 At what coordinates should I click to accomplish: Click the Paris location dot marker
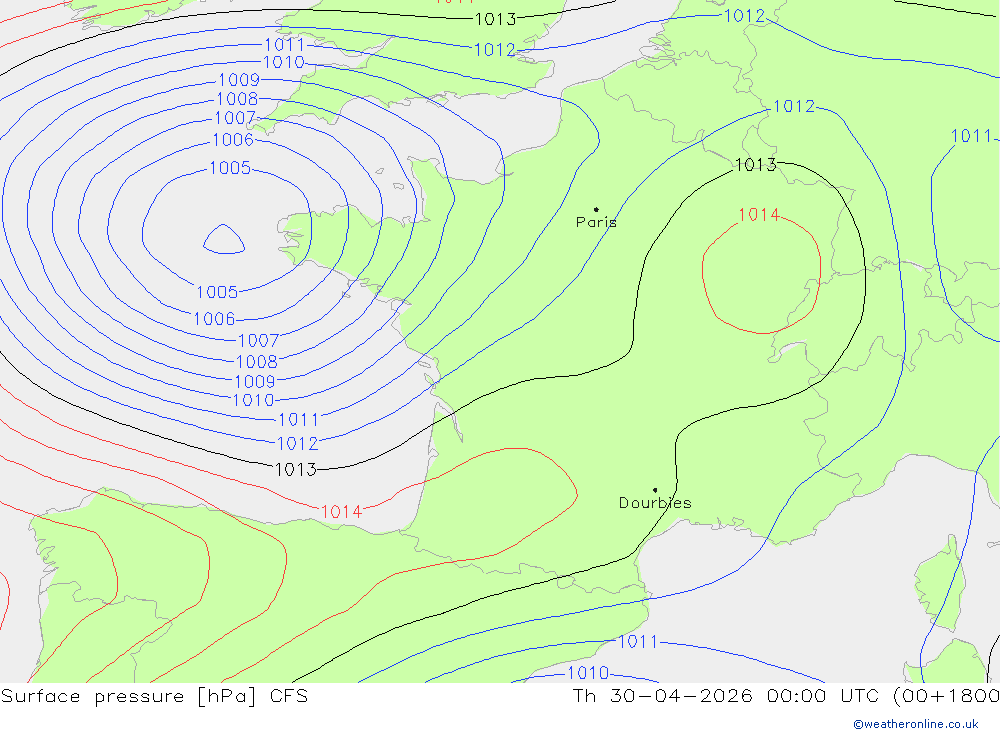click(596, 209)
